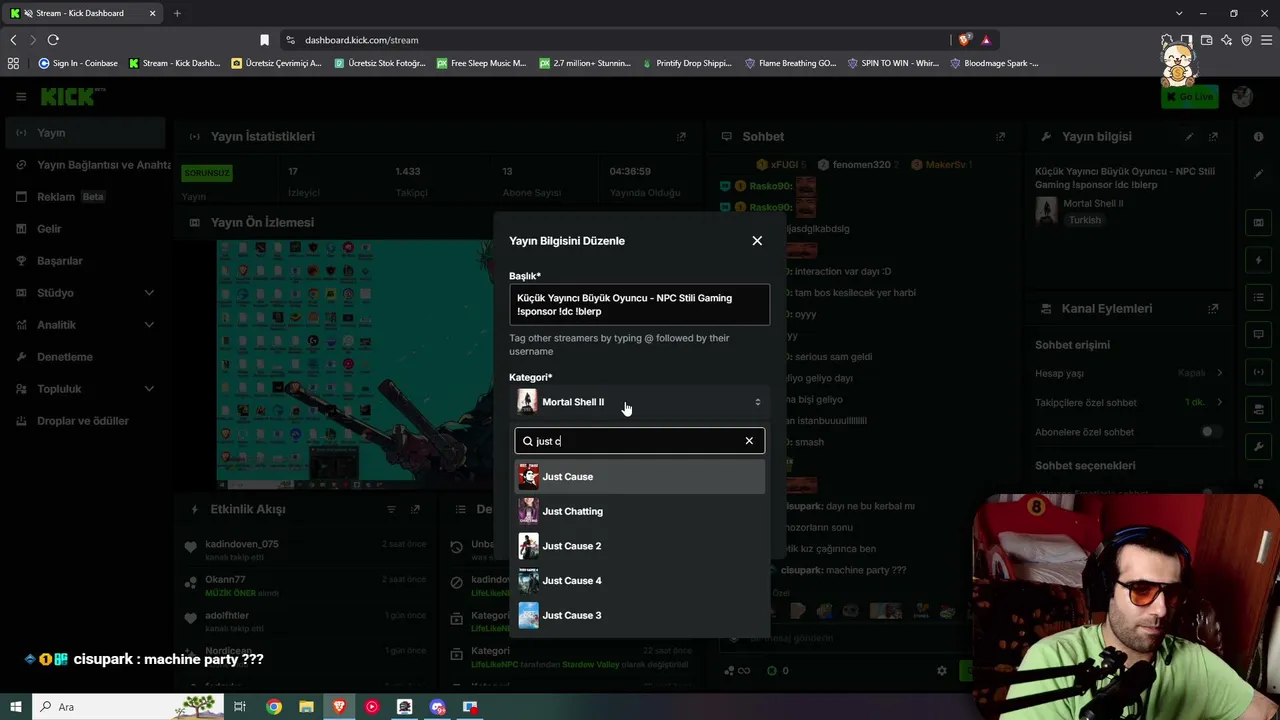This screenshot has width=1280, height=720.
Task: Open SPIN TO WIN bookmark
Action: point(892,63)
